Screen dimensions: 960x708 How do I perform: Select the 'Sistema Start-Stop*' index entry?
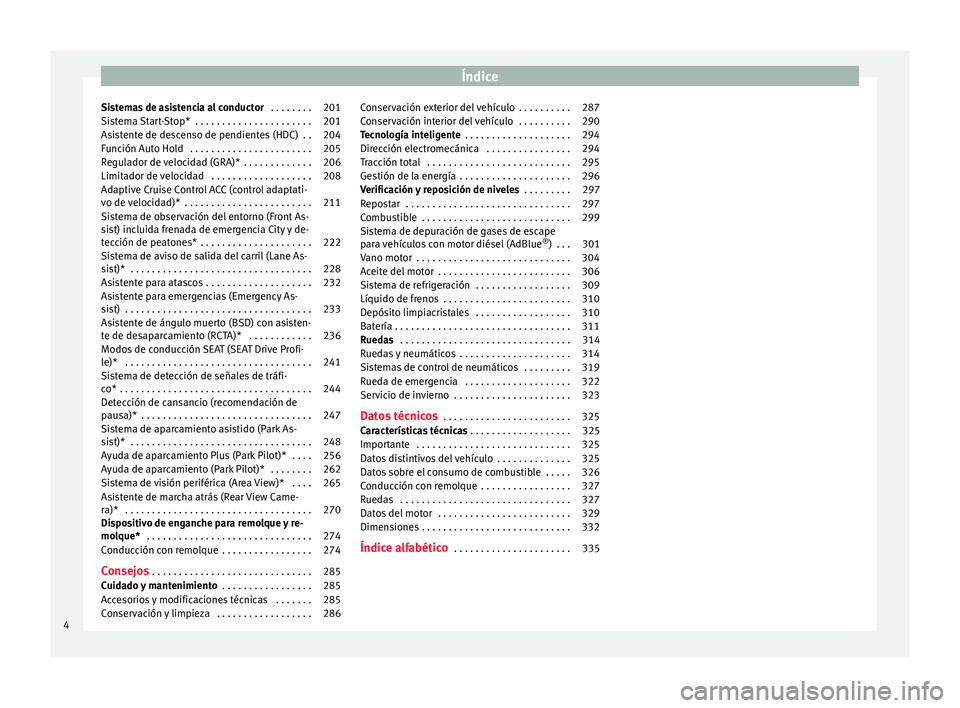tap(146, 121)
